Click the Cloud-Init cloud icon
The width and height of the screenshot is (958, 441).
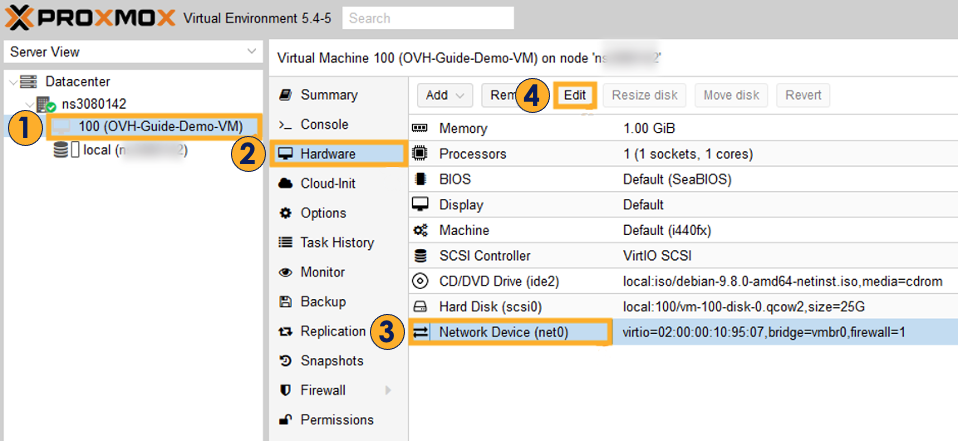click(x=285, y=183)
